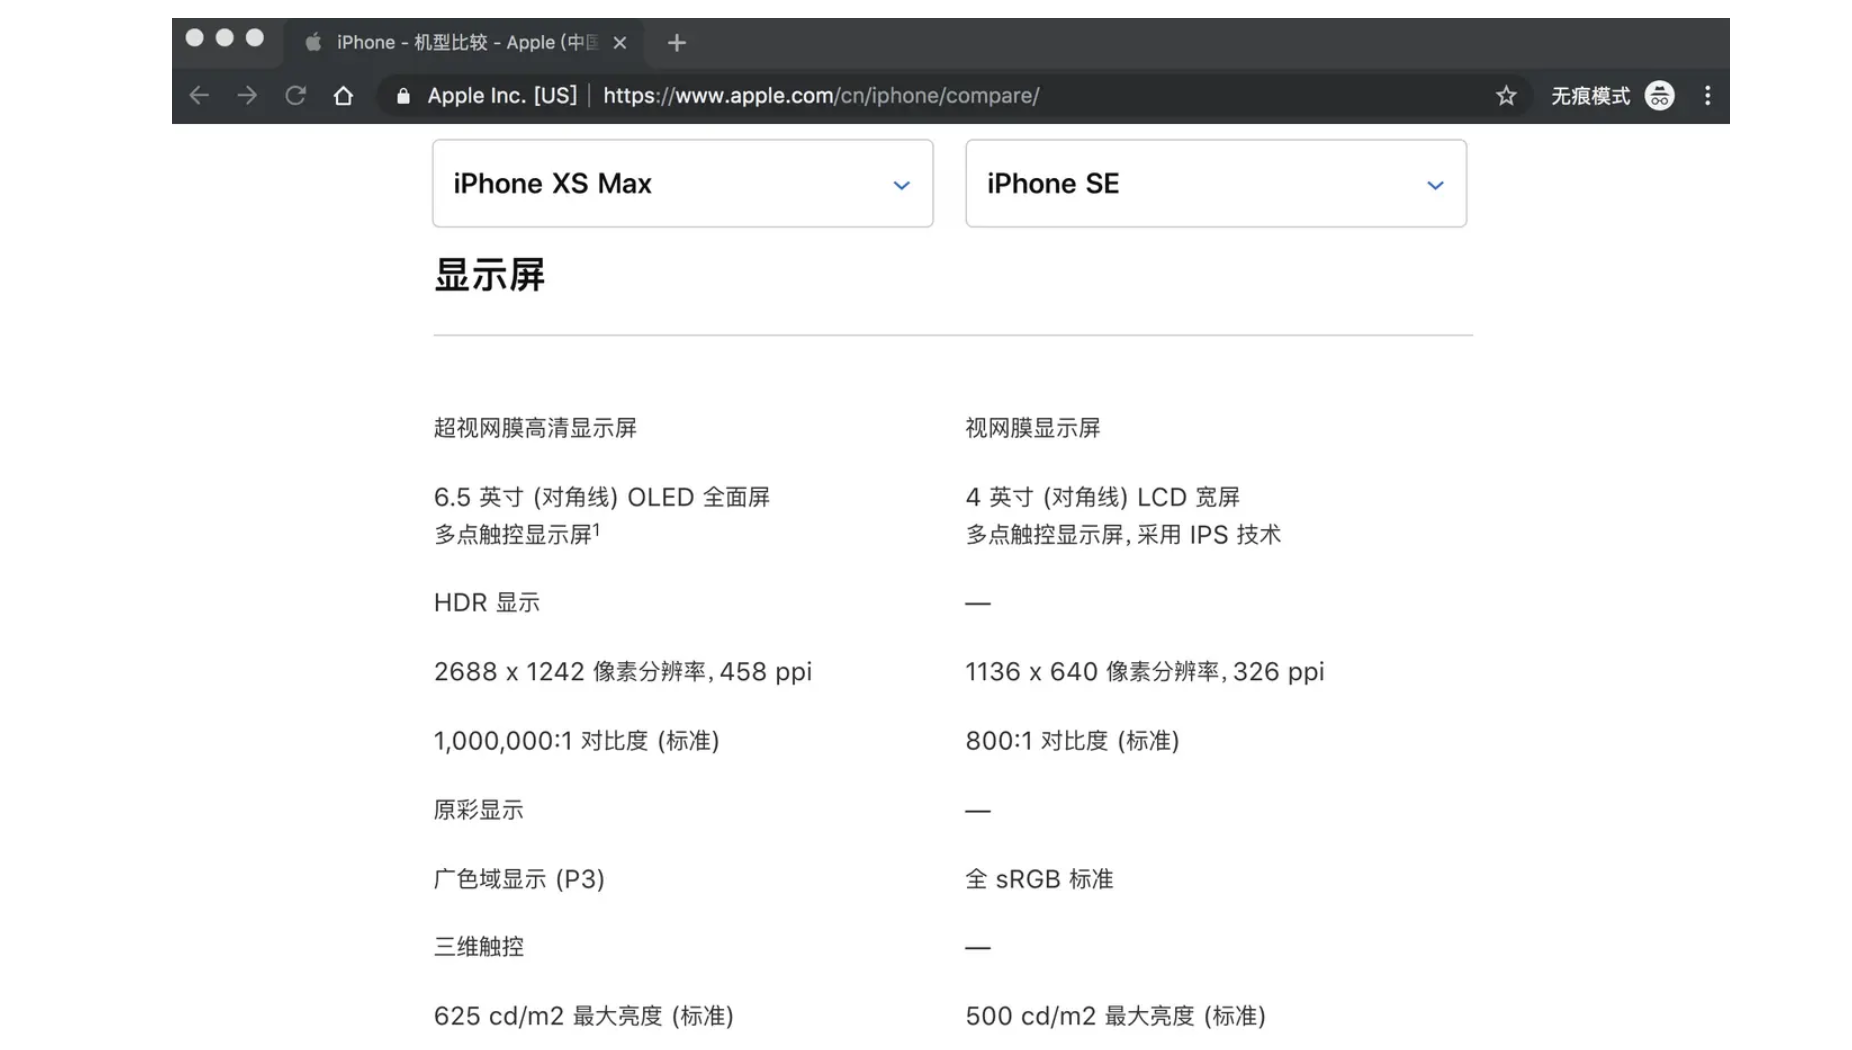The width and height of the screenshot is (1852, 1050).
Task: Close the iPhone 机型比较 tab
Action: point(620,43)
